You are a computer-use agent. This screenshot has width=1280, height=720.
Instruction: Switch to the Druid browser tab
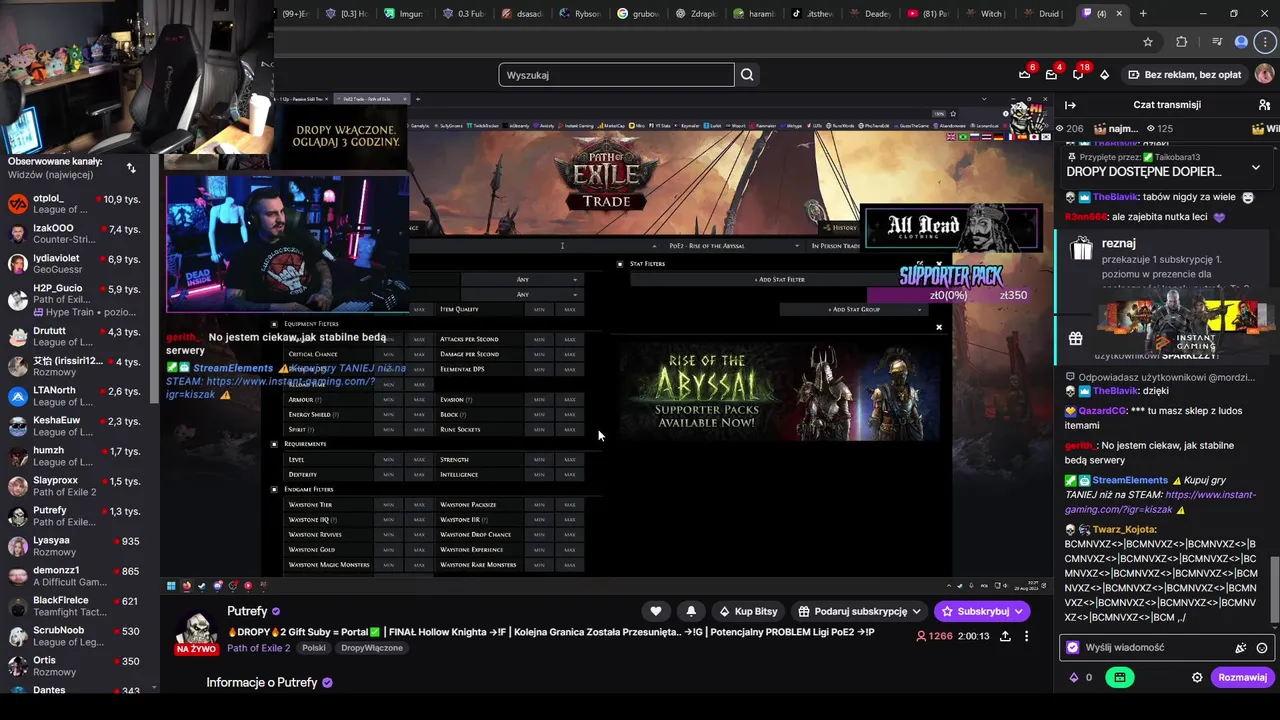1046,13
